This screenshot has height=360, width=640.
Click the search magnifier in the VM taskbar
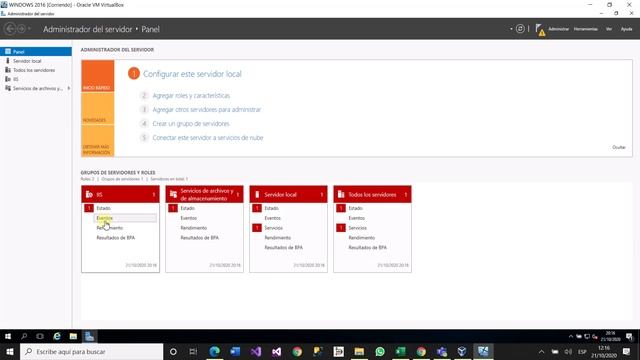point(24,336)
